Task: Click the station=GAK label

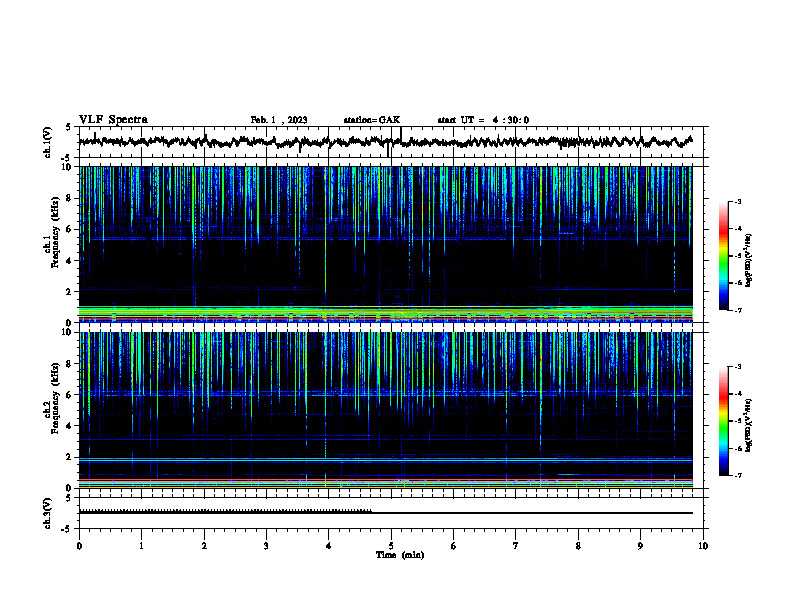Action: click(372, 120)
